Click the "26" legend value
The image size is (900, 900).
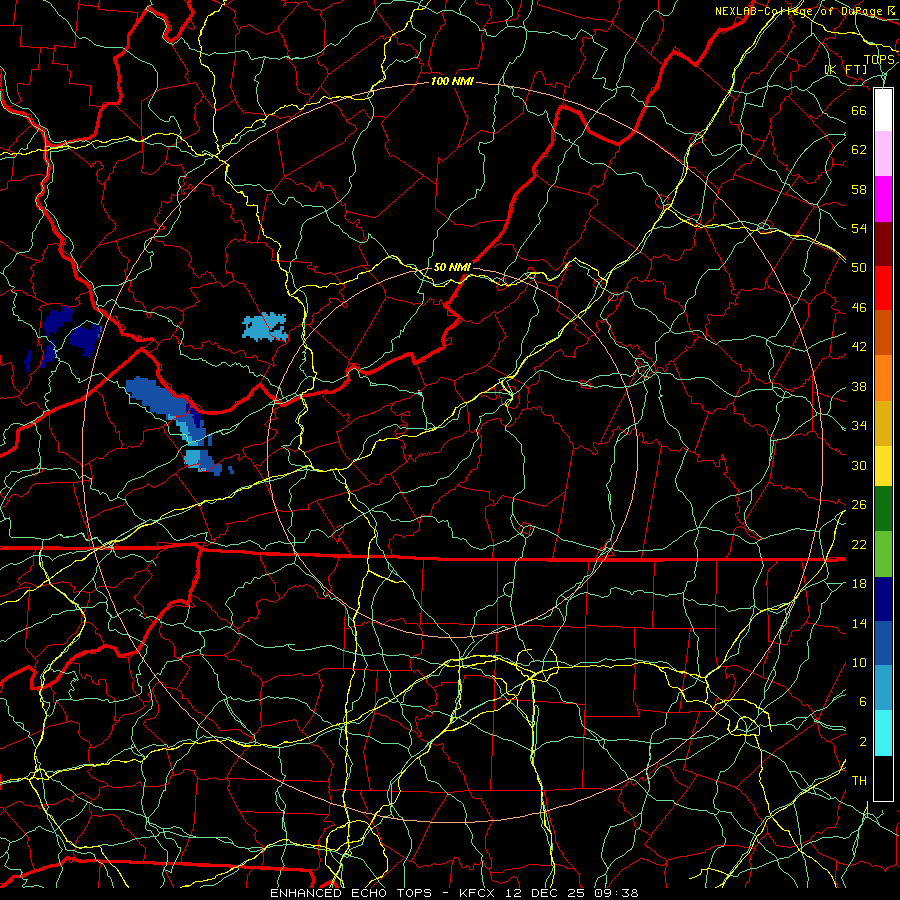(859, 505)
